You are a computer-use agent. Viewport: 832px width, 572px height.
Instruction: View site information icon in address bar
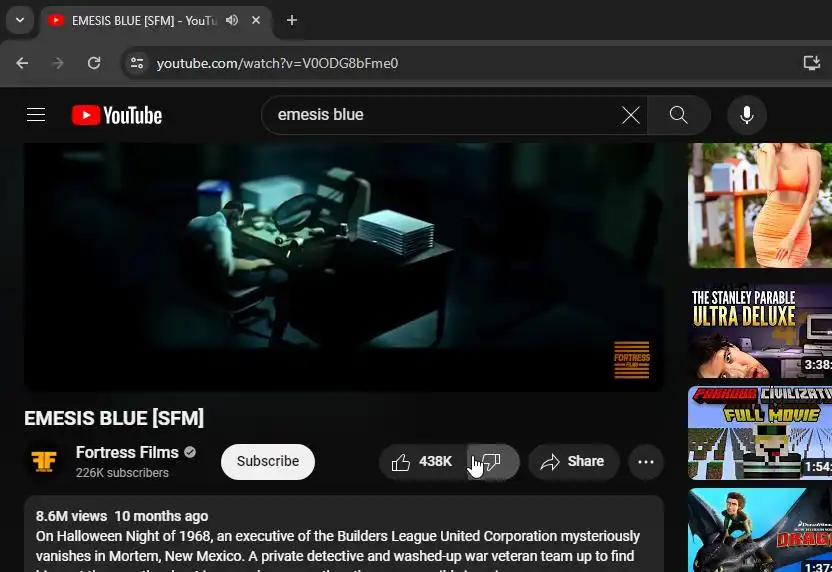pos(137,63)
